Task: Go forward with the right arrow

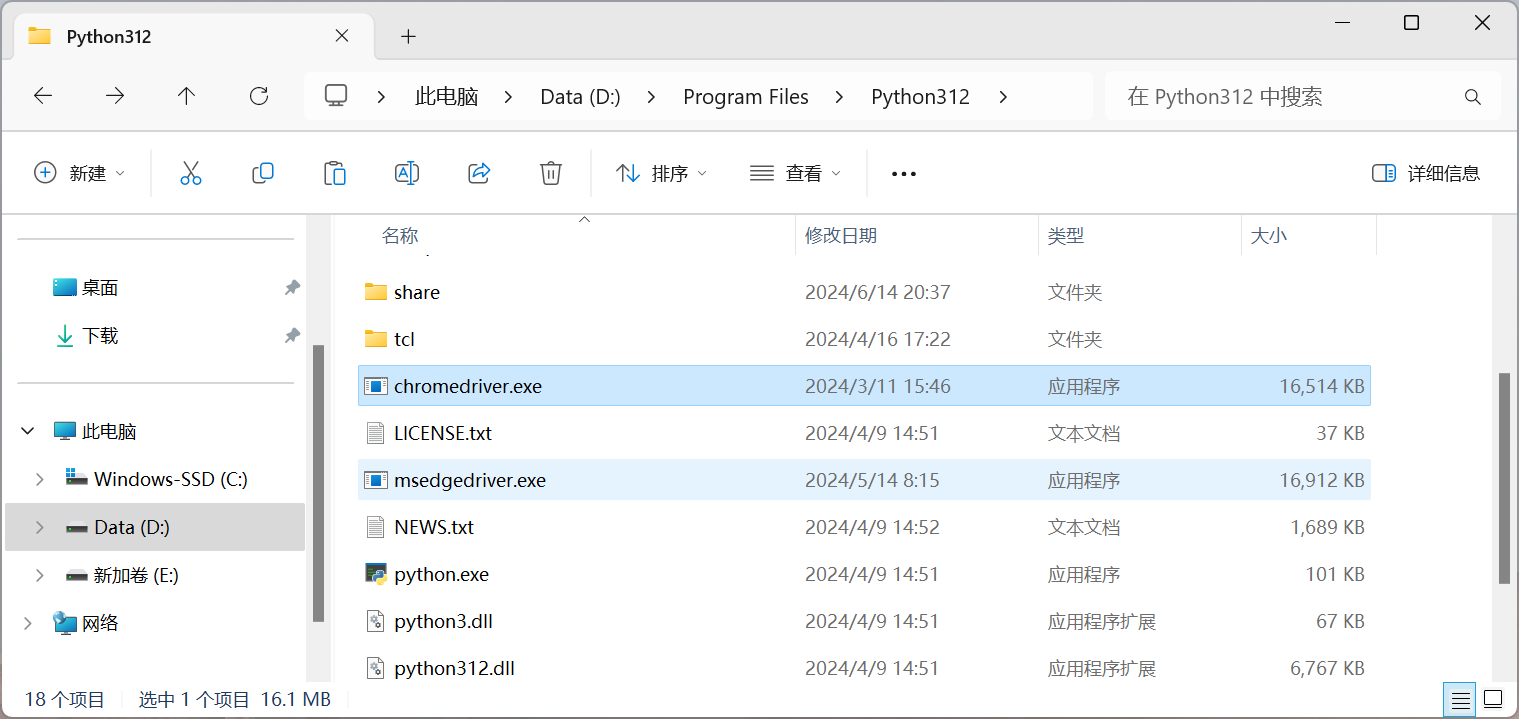Action: [x=115, y=96]
